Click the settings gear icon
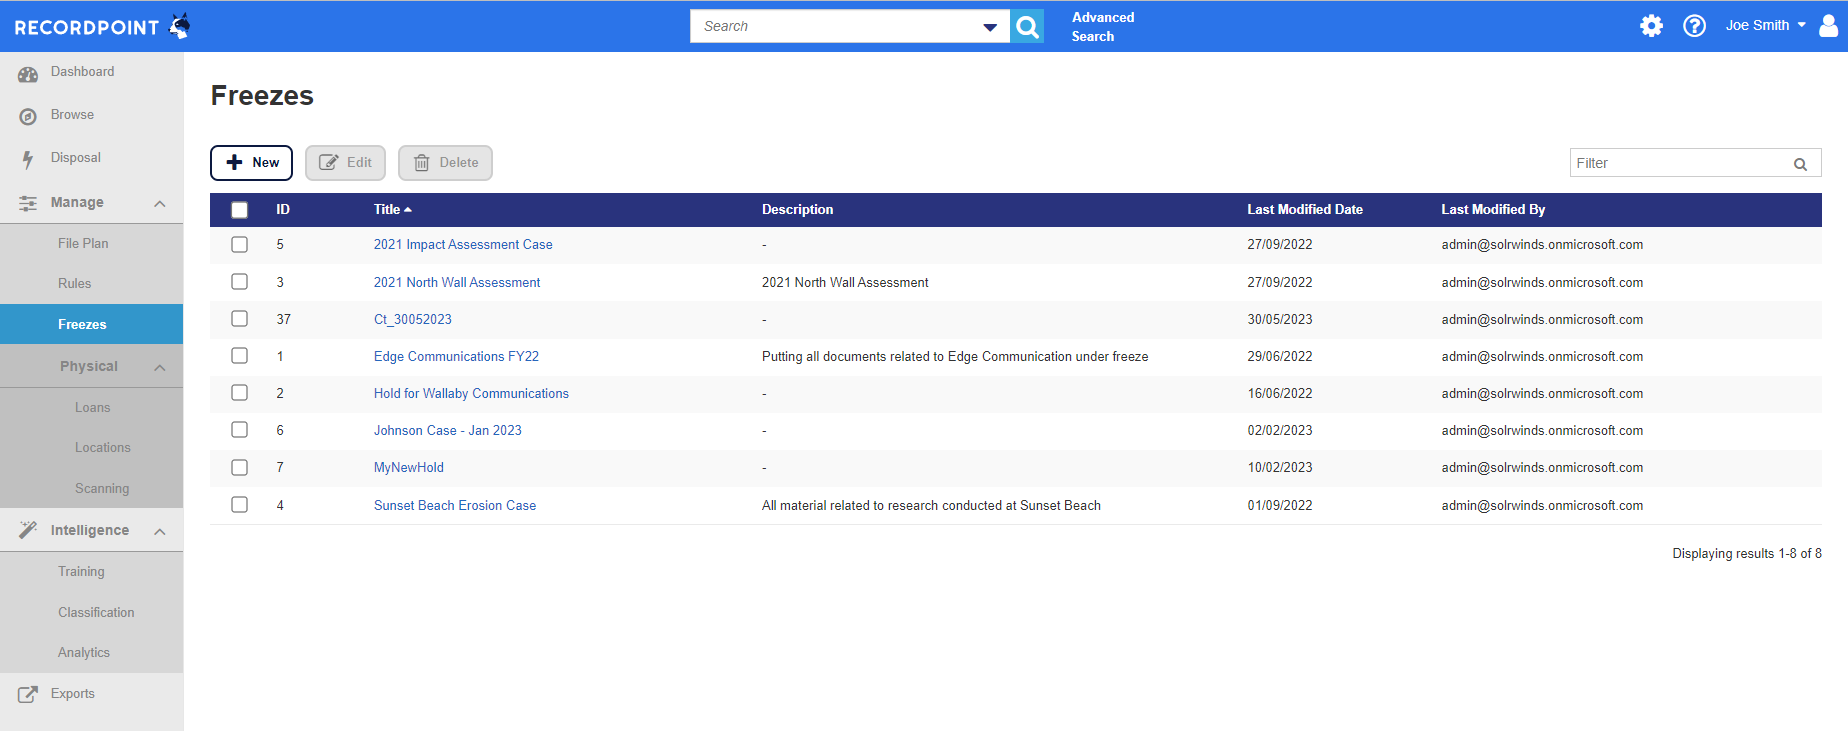1848x731 pixels. (1651, 26)
